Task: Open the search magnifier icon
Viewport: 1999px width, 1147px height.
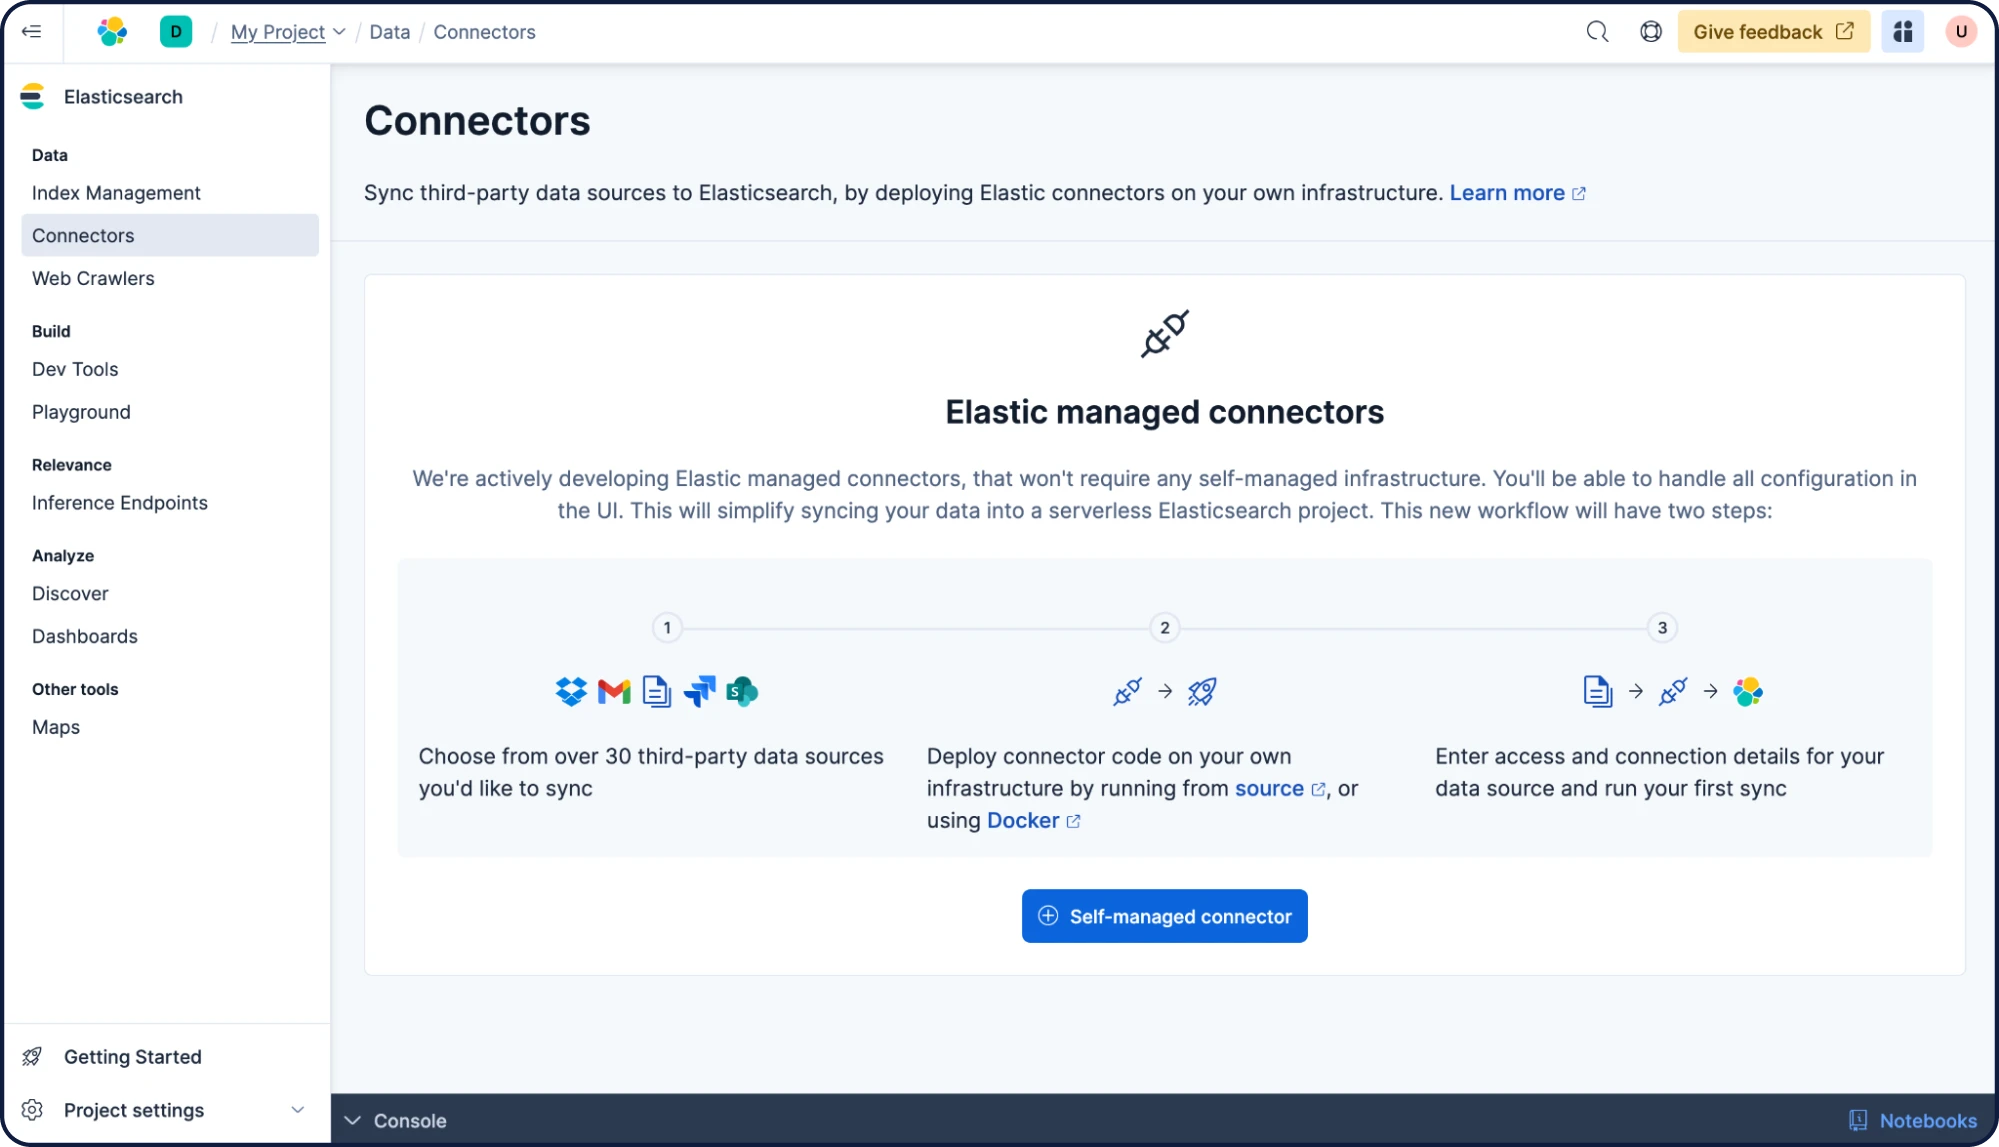Action: point(1597,32)
